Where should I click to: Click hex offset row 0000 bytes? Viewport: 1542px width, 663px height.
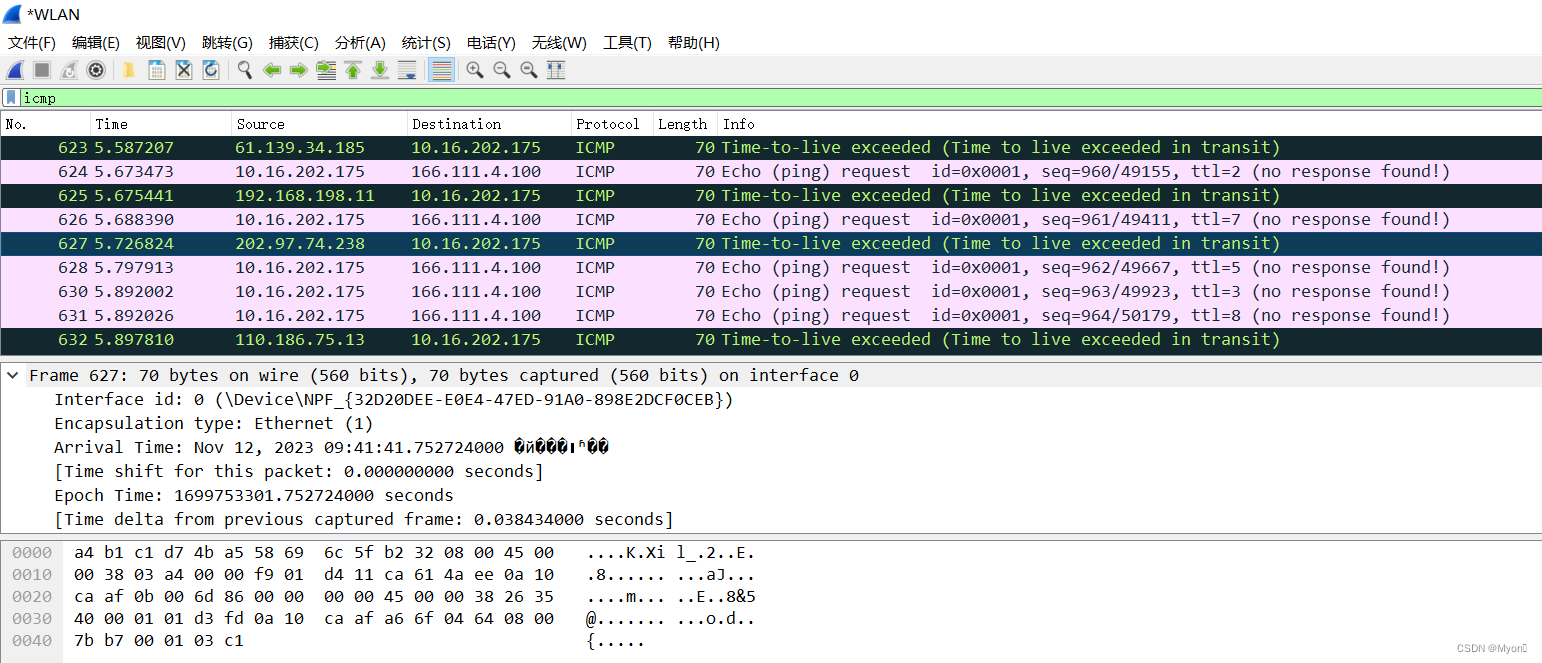314,553
